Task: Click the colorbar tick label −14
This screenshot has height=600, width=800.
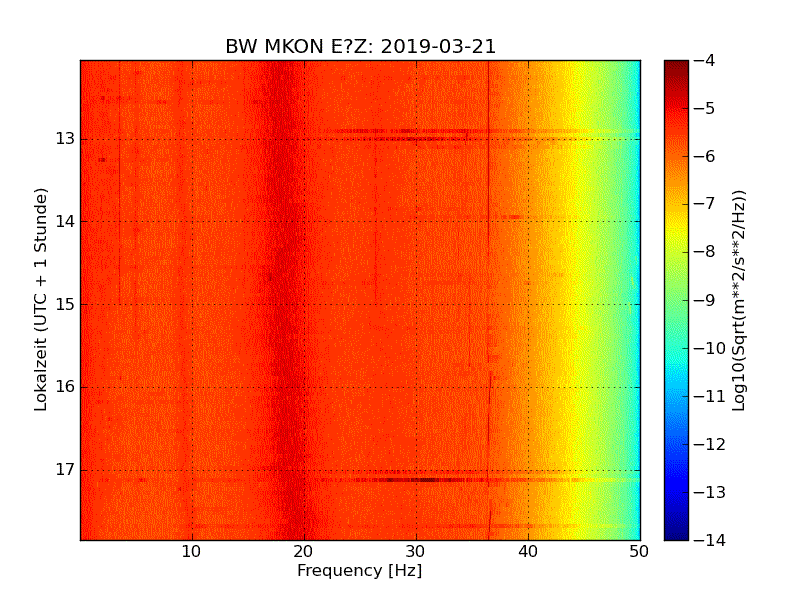Action: [x=710, y=540]
